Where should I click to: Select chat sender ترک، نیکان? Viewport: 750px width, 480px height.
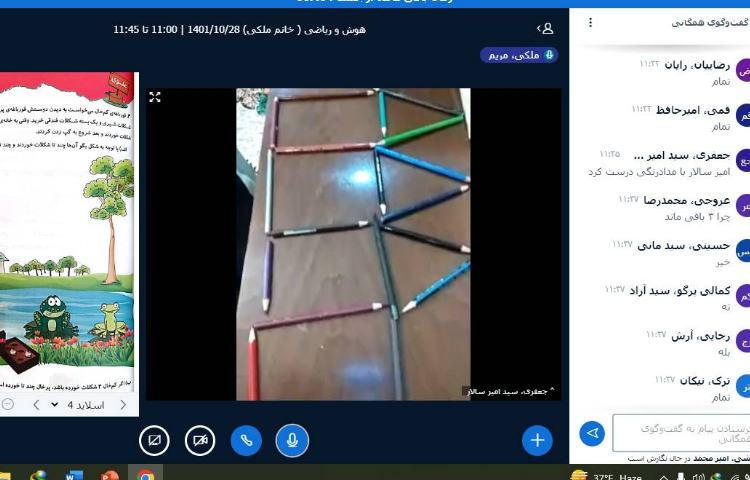pos(705,381)
